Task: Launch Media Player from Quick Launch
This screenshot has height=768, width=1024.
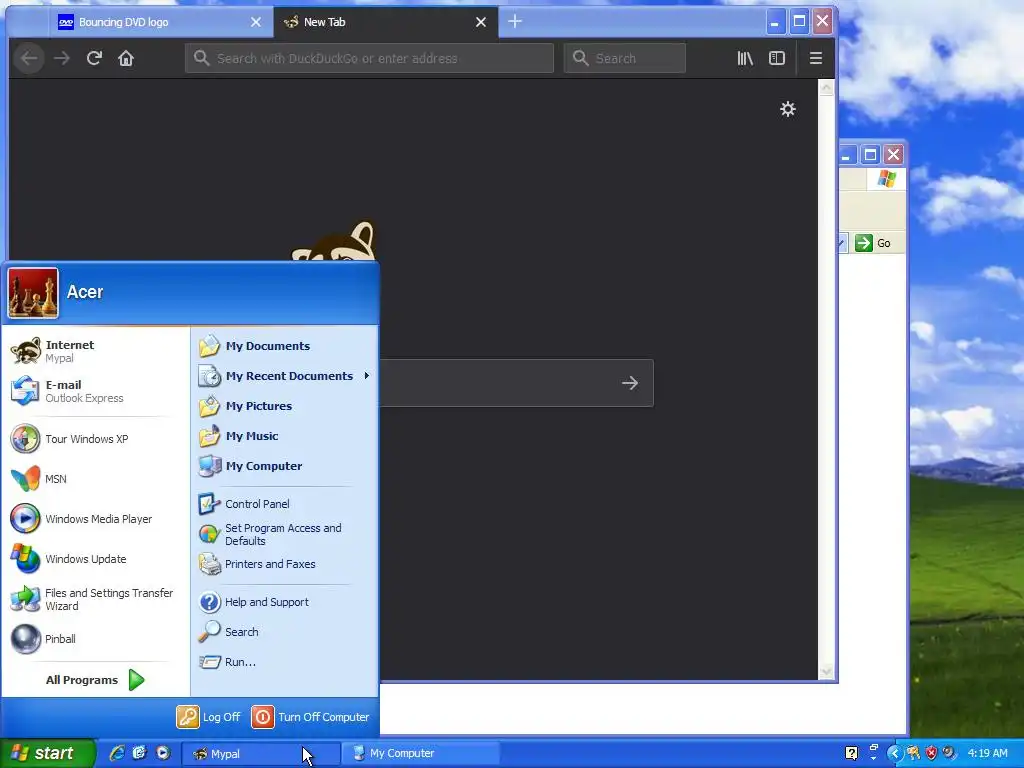Action: [x=163, y=753]
